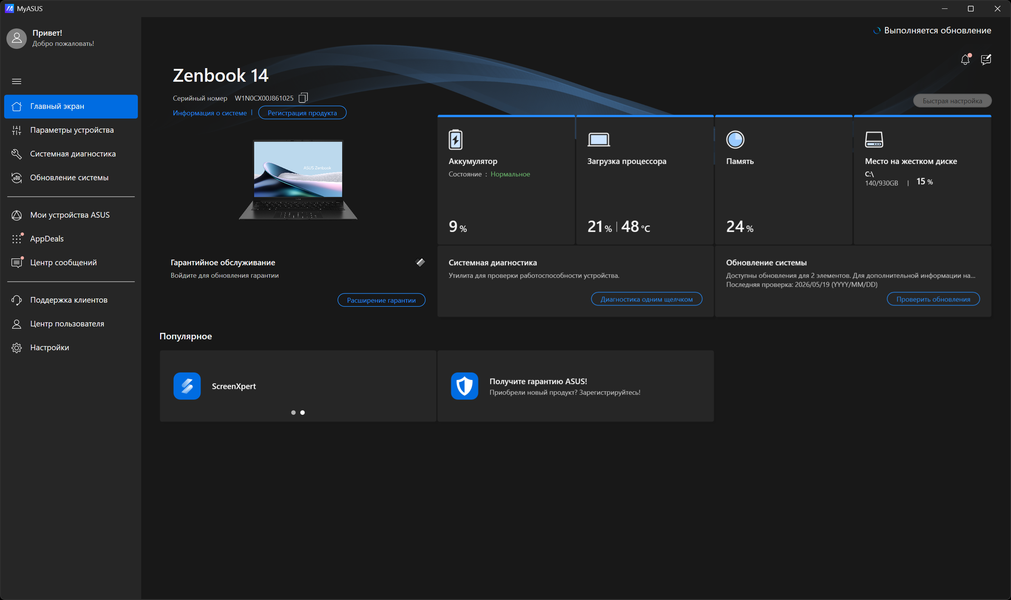Click the ScreenXpert label

(234, 386)
